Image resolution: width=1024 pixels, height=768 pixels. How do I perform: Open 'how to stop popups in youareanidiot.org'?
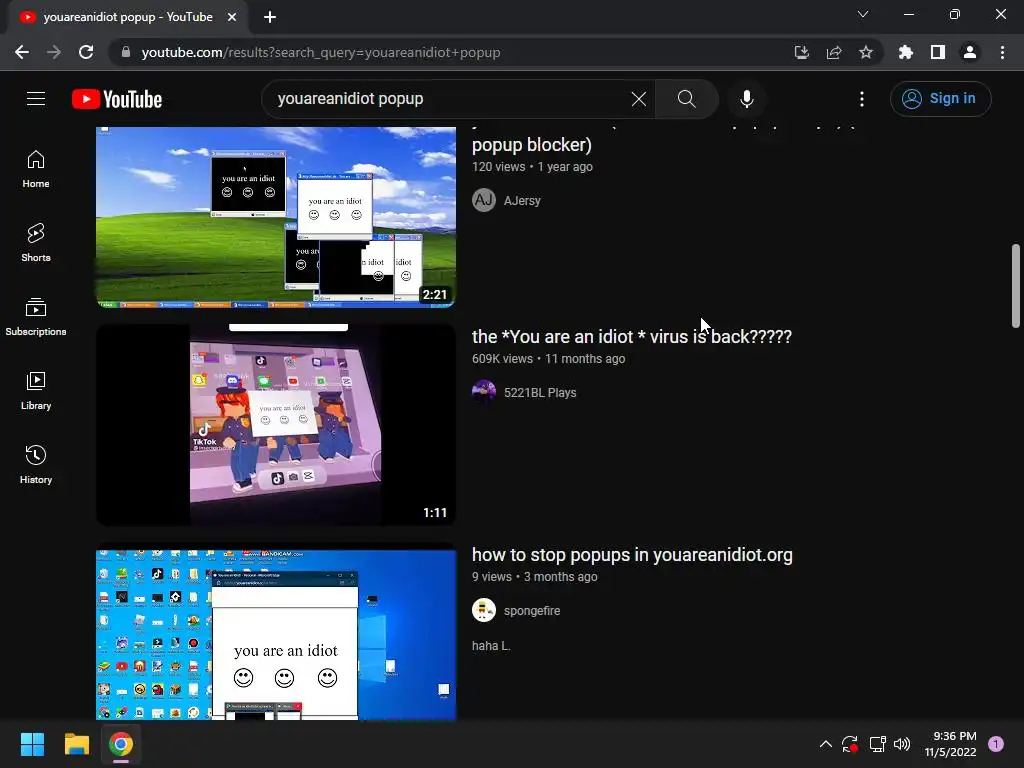click(x=632, y=554)
